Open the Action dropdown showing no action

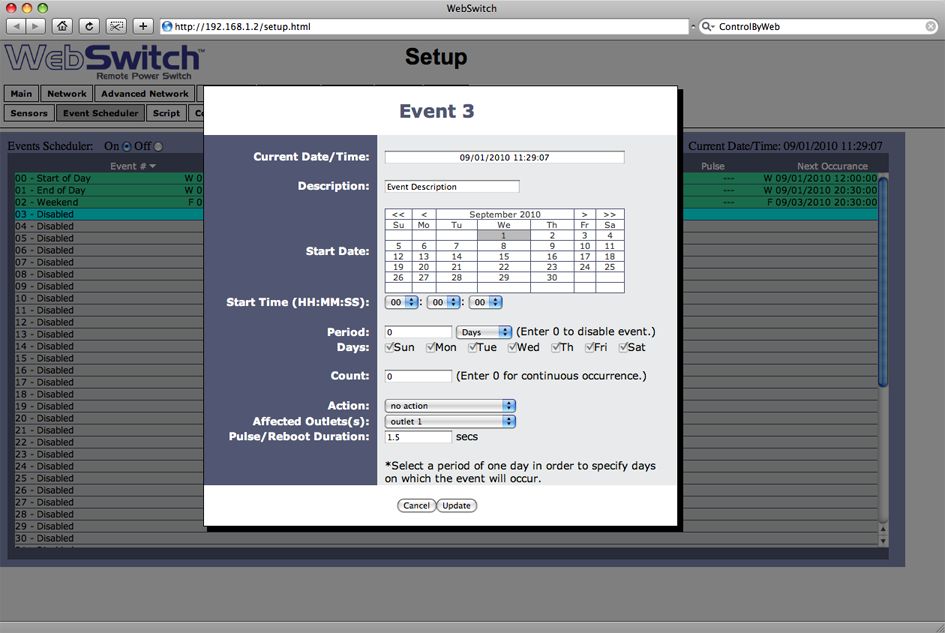pos(450,406)
